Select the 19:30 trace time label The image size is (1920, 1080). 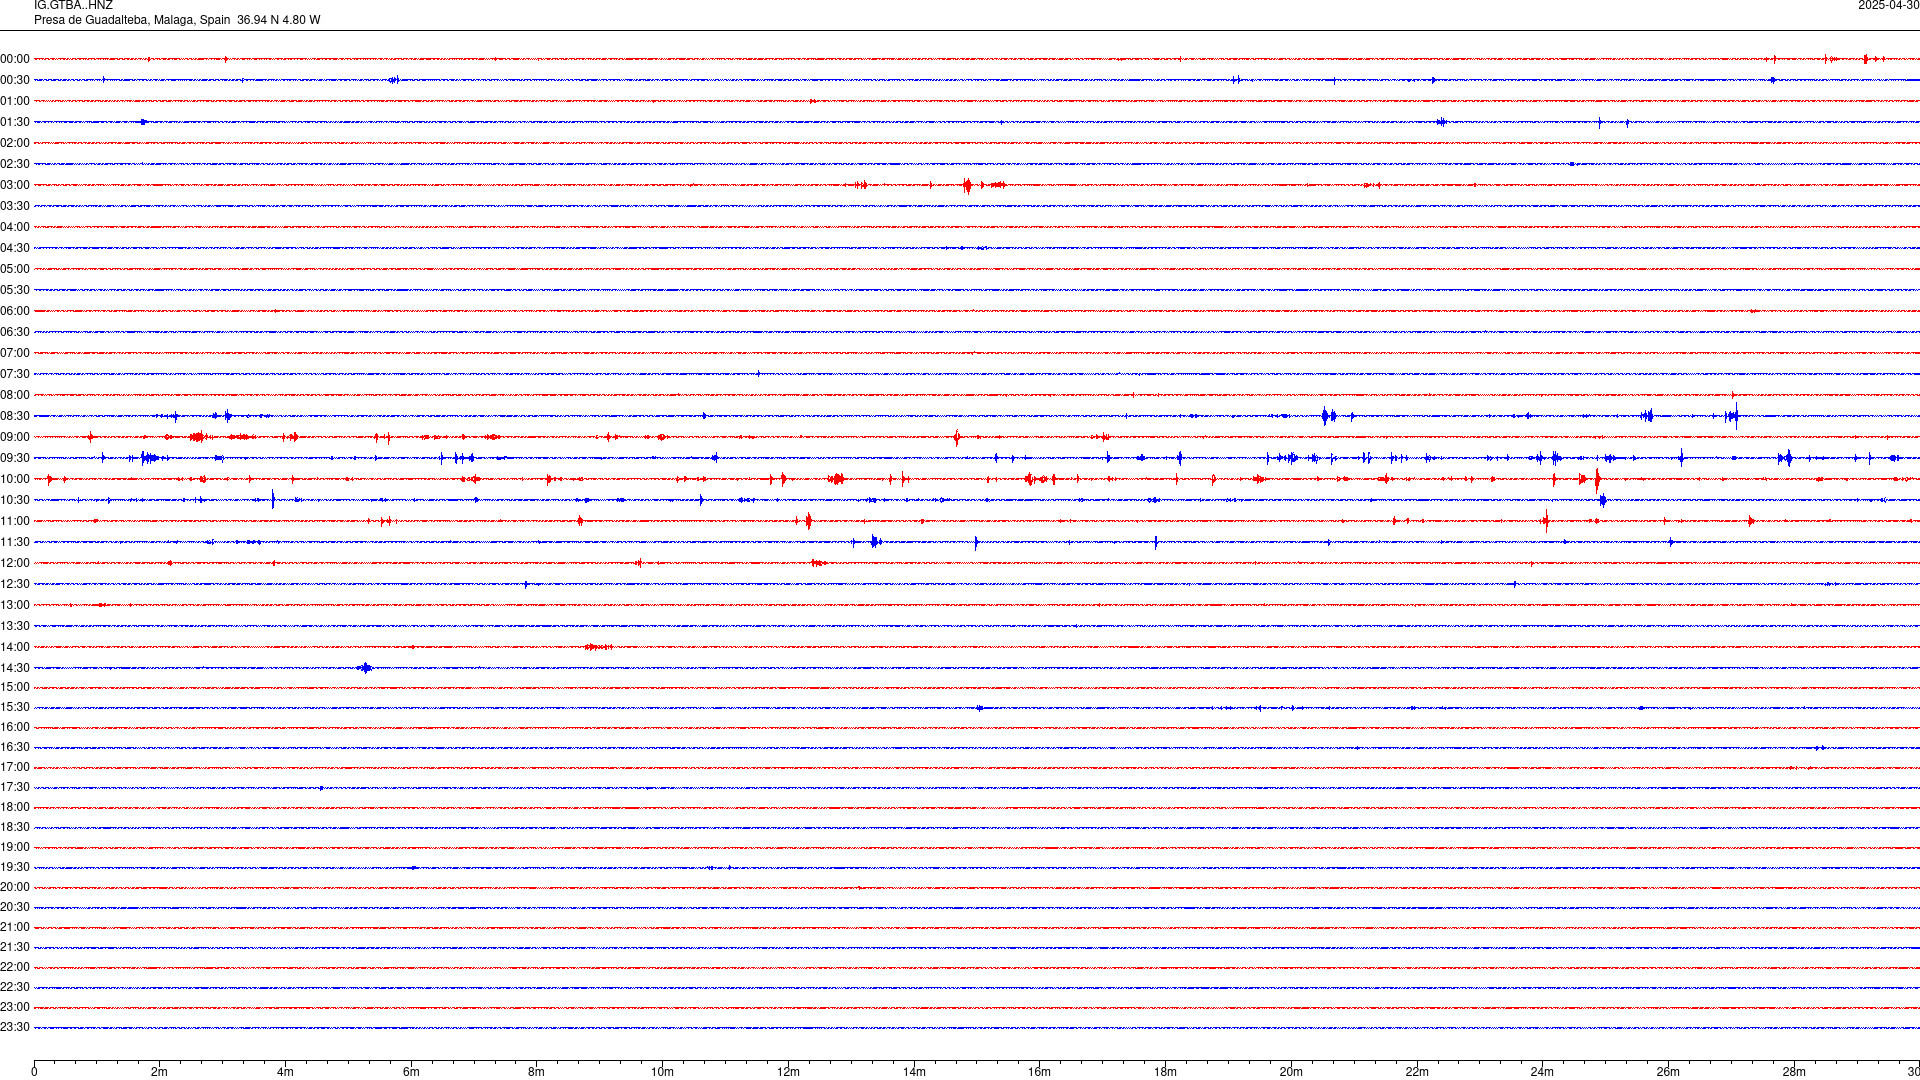(15, 867)
